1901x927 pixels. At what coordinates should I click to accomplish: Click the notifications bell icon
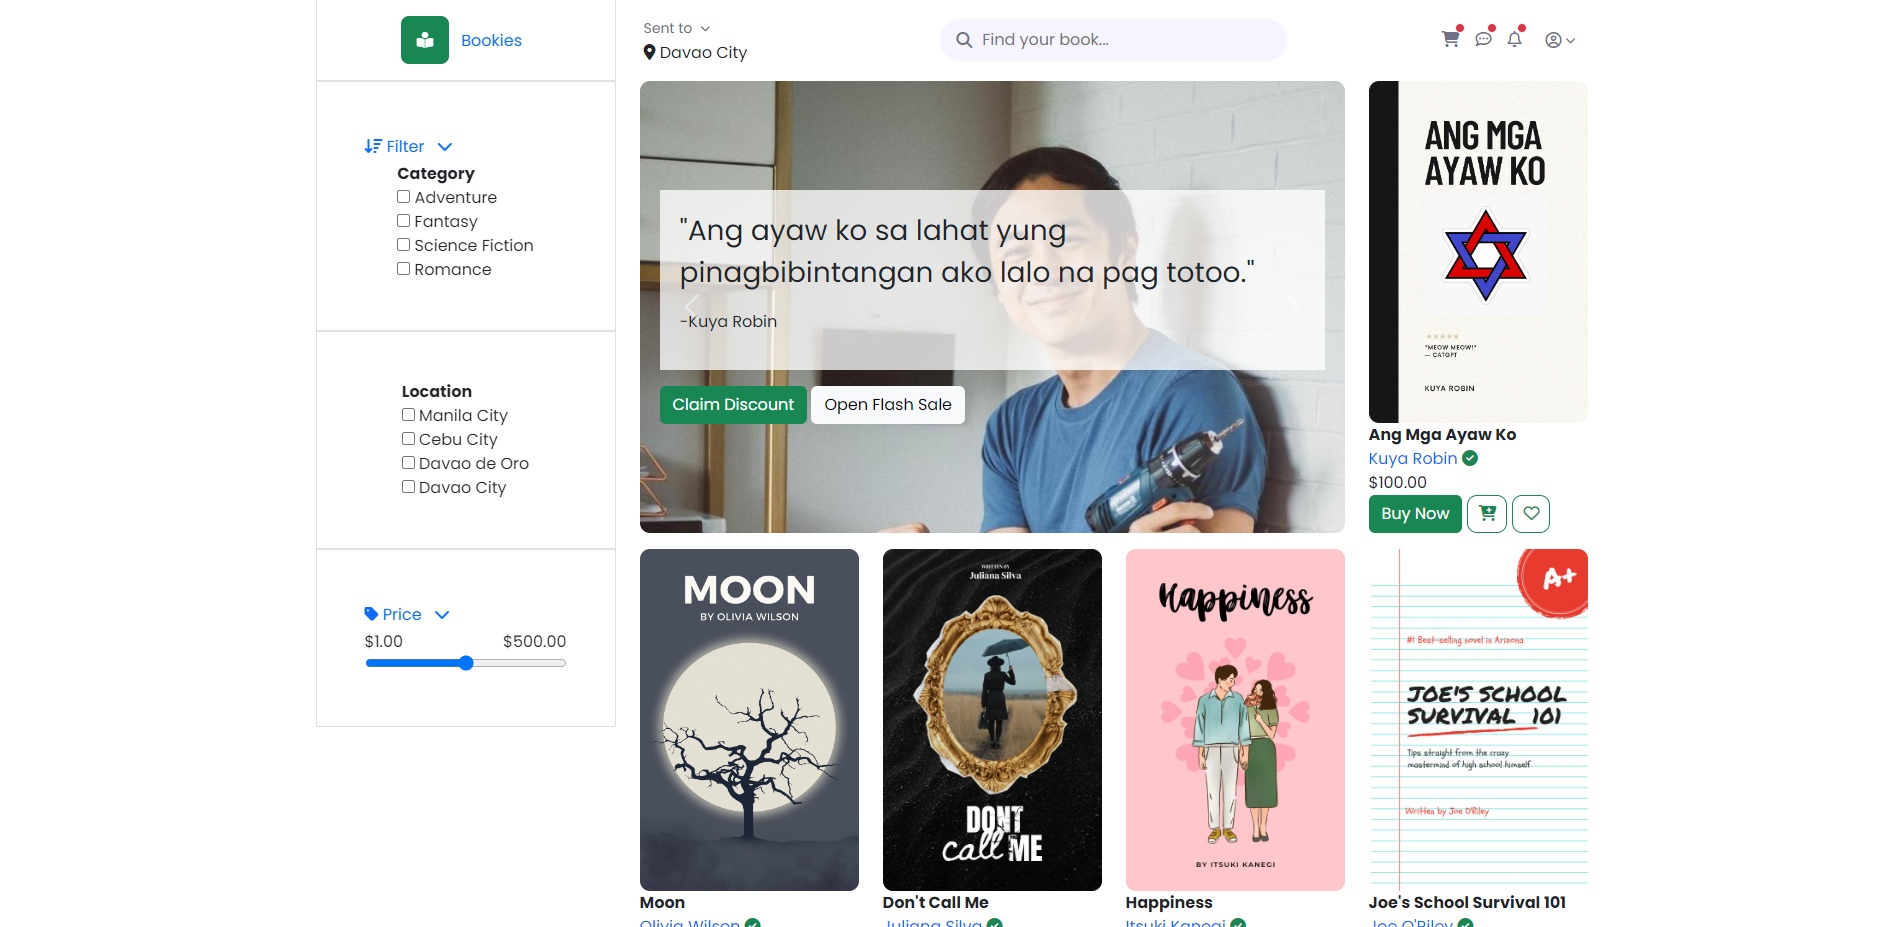(1514, 39)
